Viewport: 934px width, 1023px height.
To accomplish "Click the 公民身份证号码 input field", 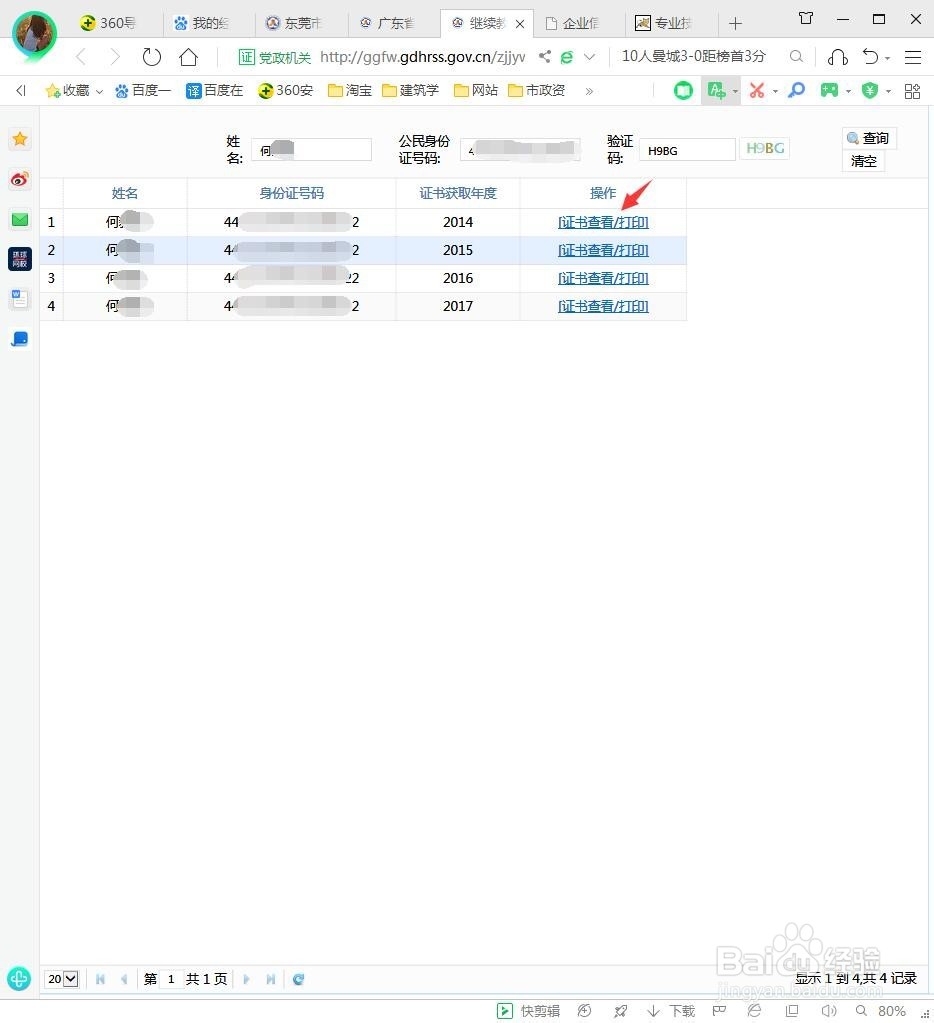I will click(520, 149).
